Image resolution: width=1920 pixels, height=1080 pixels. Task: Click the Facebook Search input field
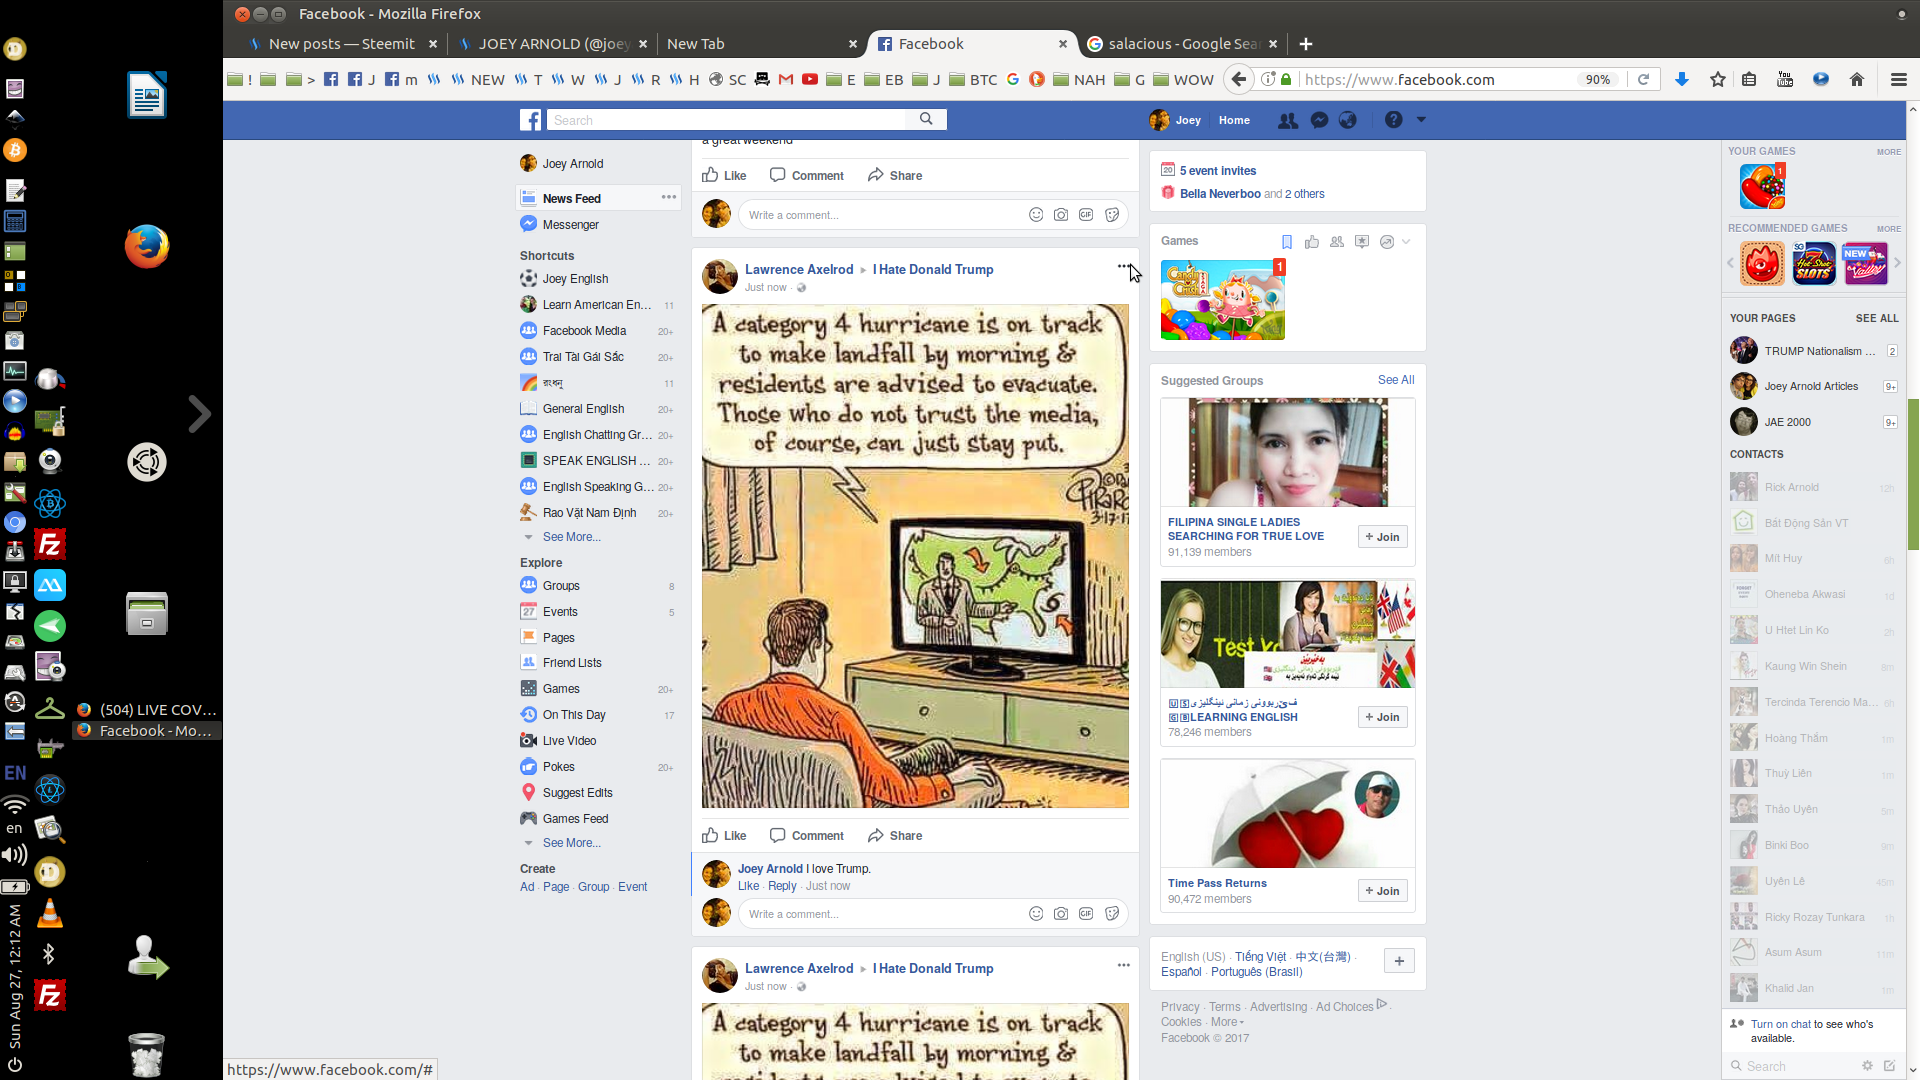(725, 120)
